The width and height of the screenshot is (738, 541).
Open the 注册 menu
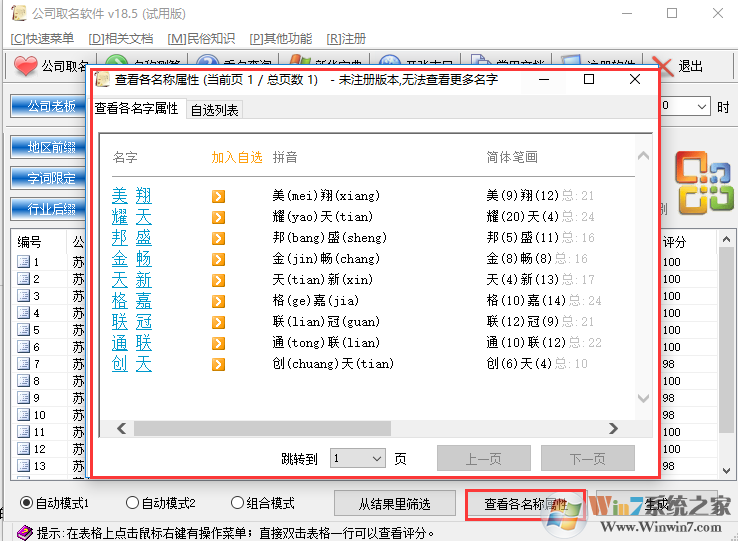coord(346,39)
